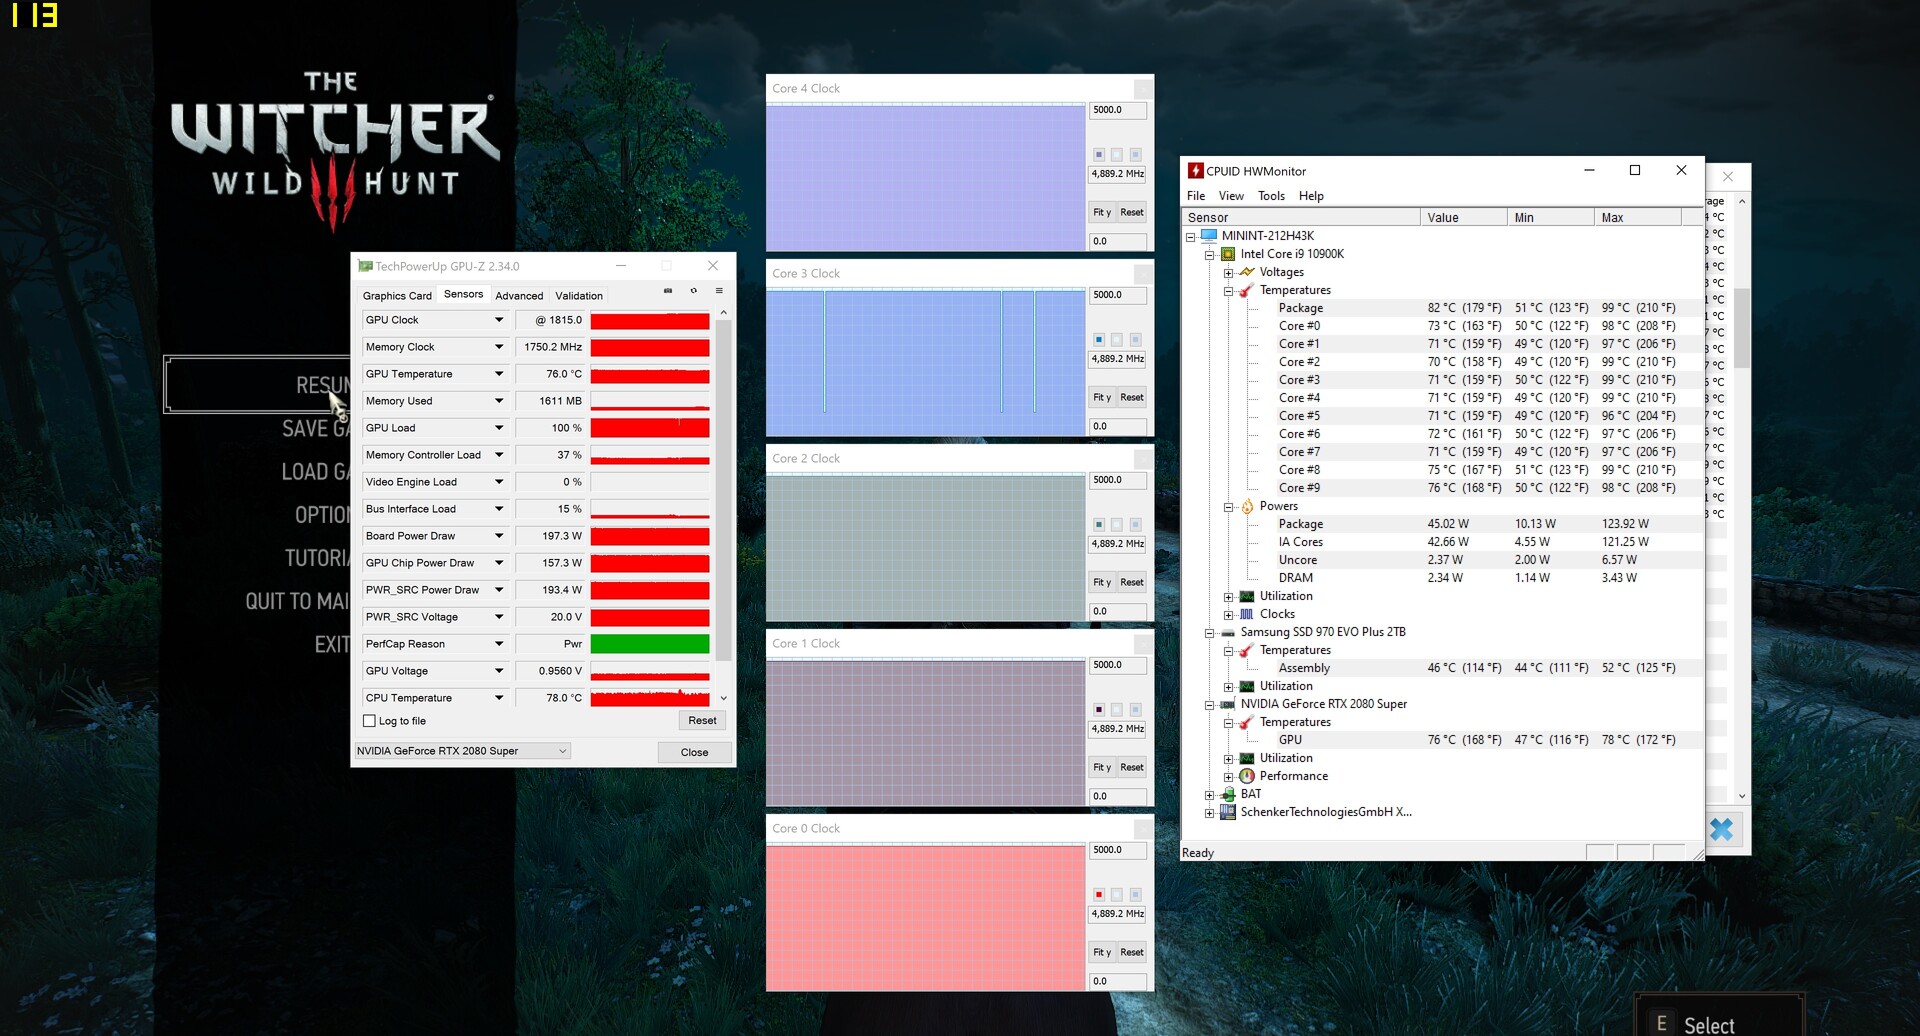Expand Voltages node under Intel Core i9
1920x1036 pixels.
click(x=1228, y=272)
